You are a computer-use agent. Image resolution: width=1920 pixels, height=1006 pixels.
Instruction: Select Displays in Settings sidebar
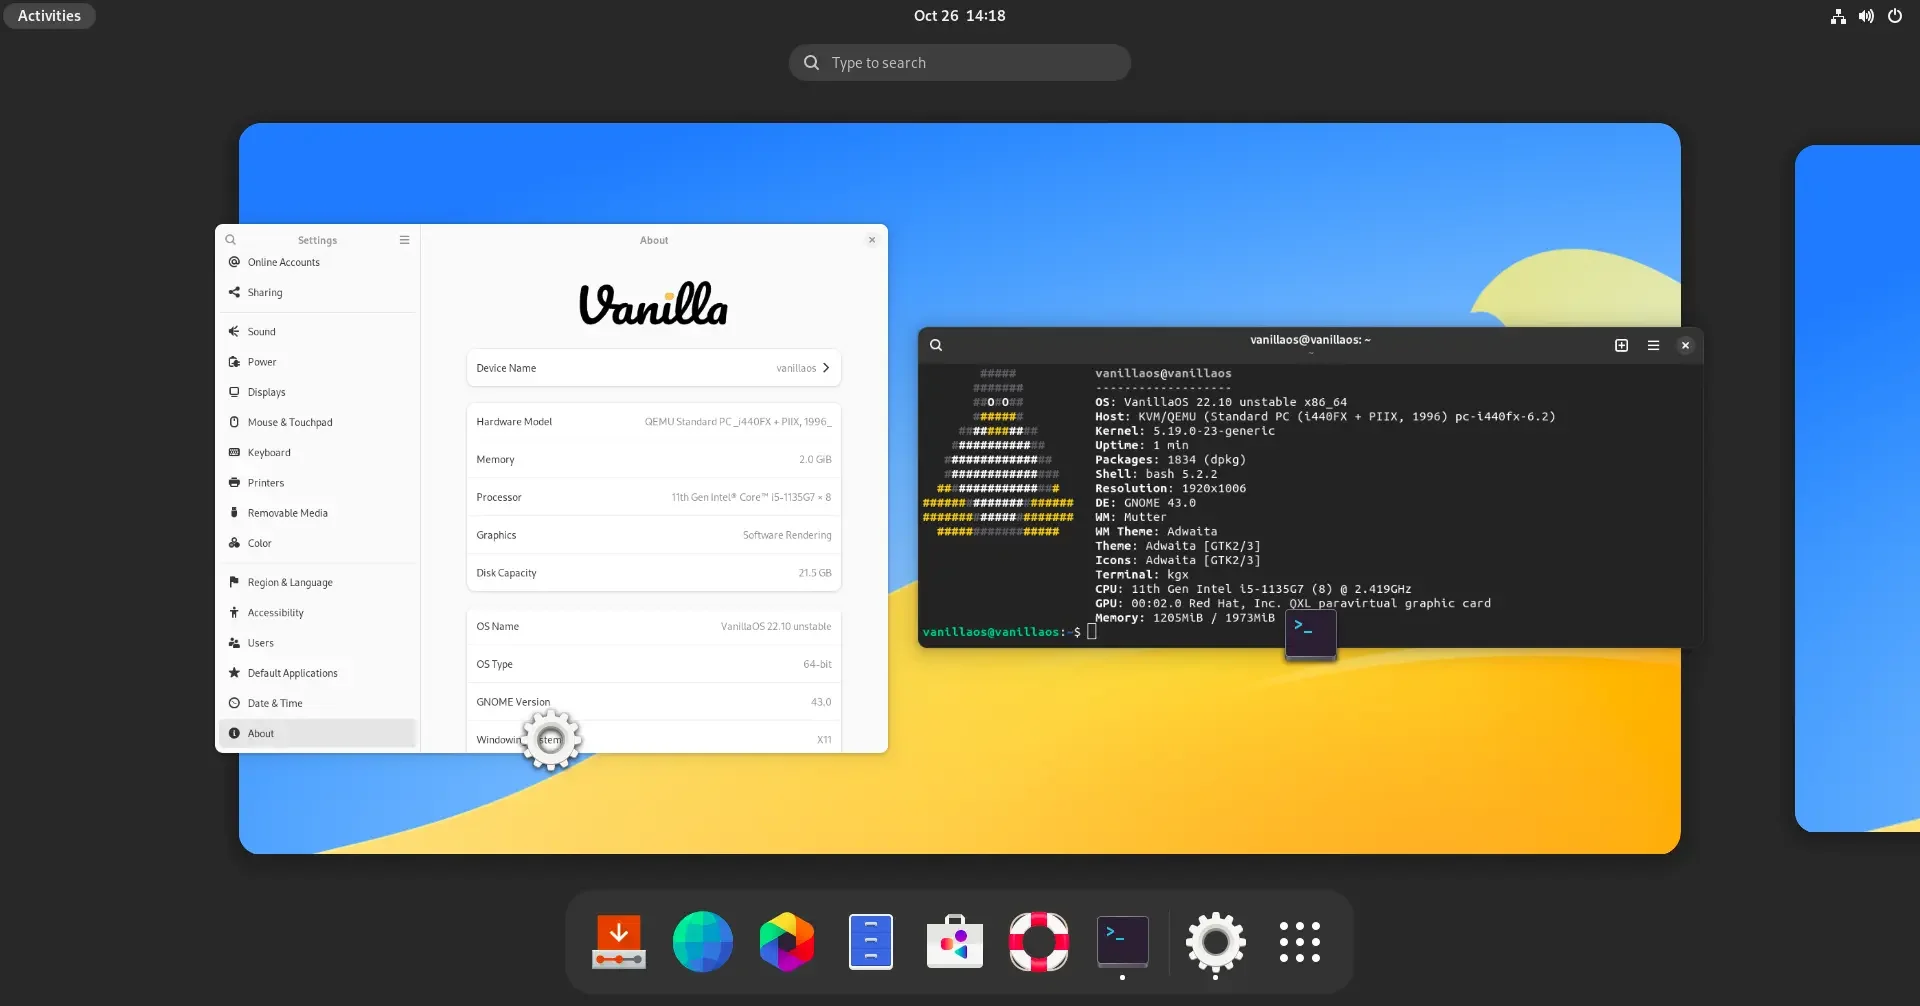[318, 392]
